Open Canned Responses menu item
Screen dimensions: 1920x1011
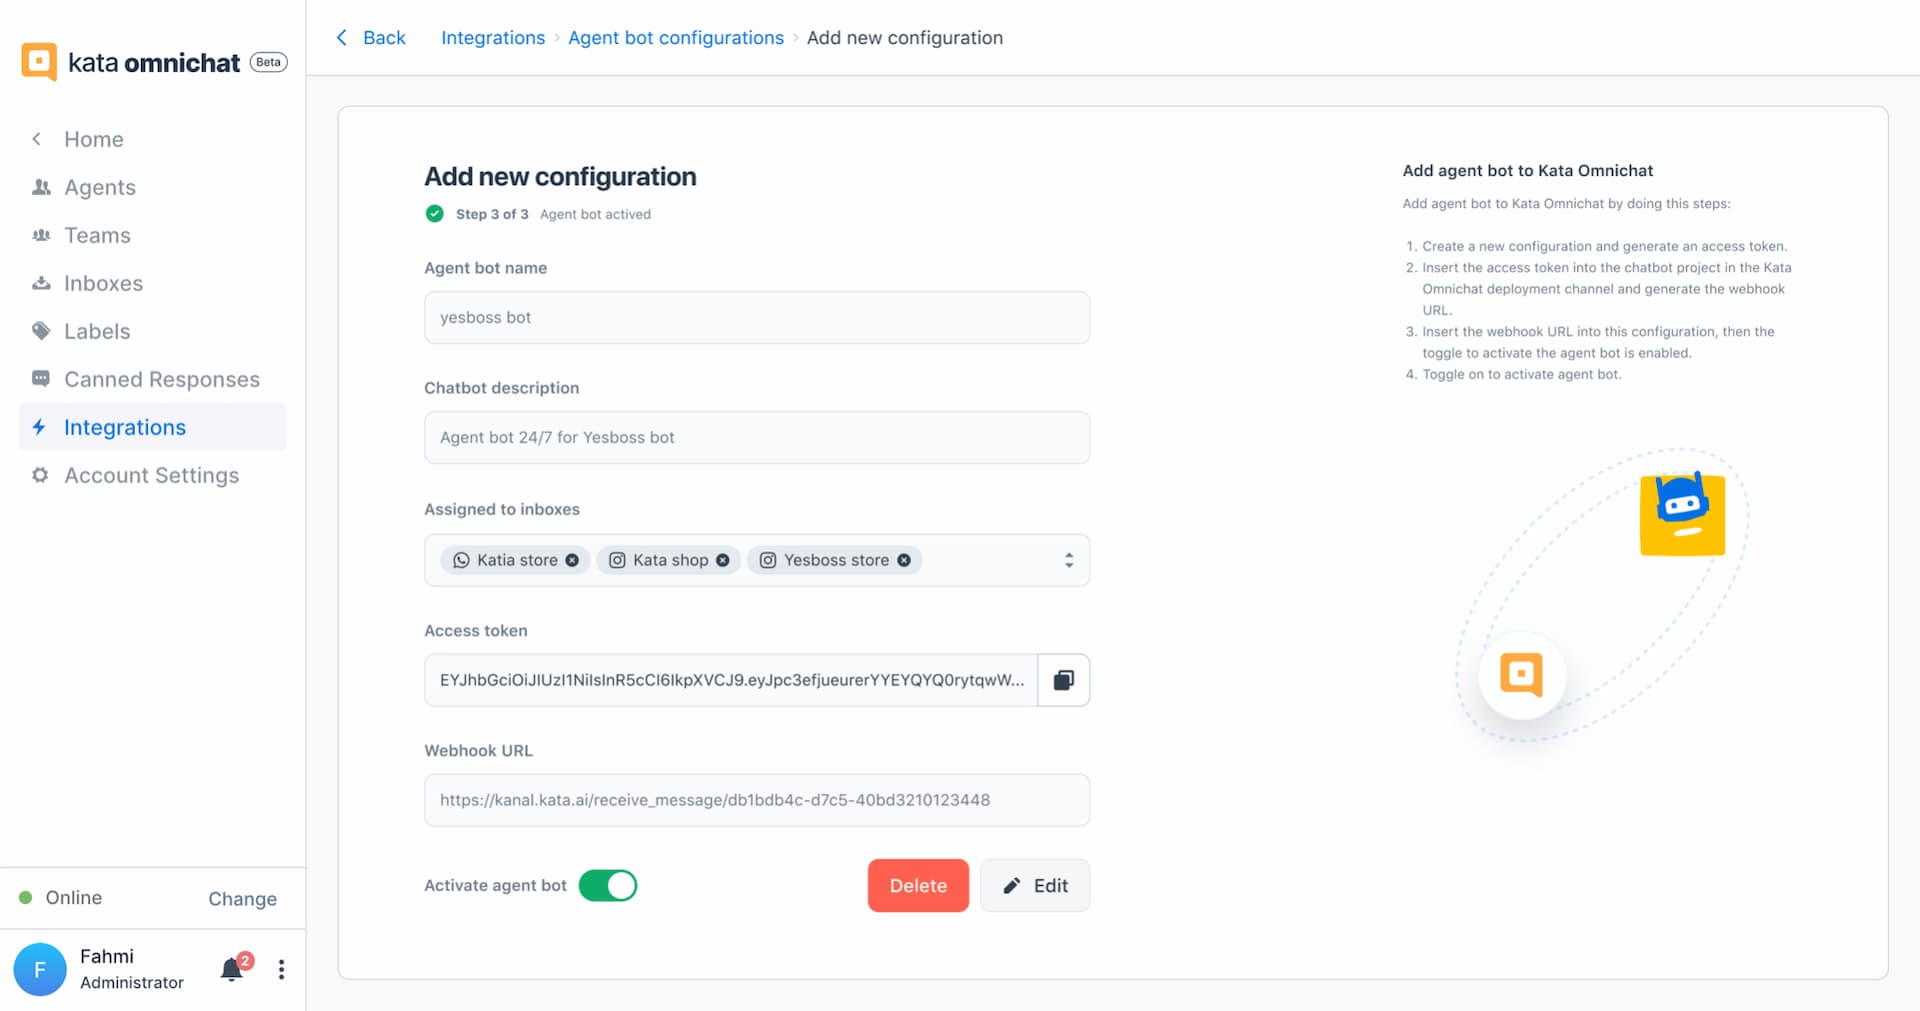coord(162,379)
